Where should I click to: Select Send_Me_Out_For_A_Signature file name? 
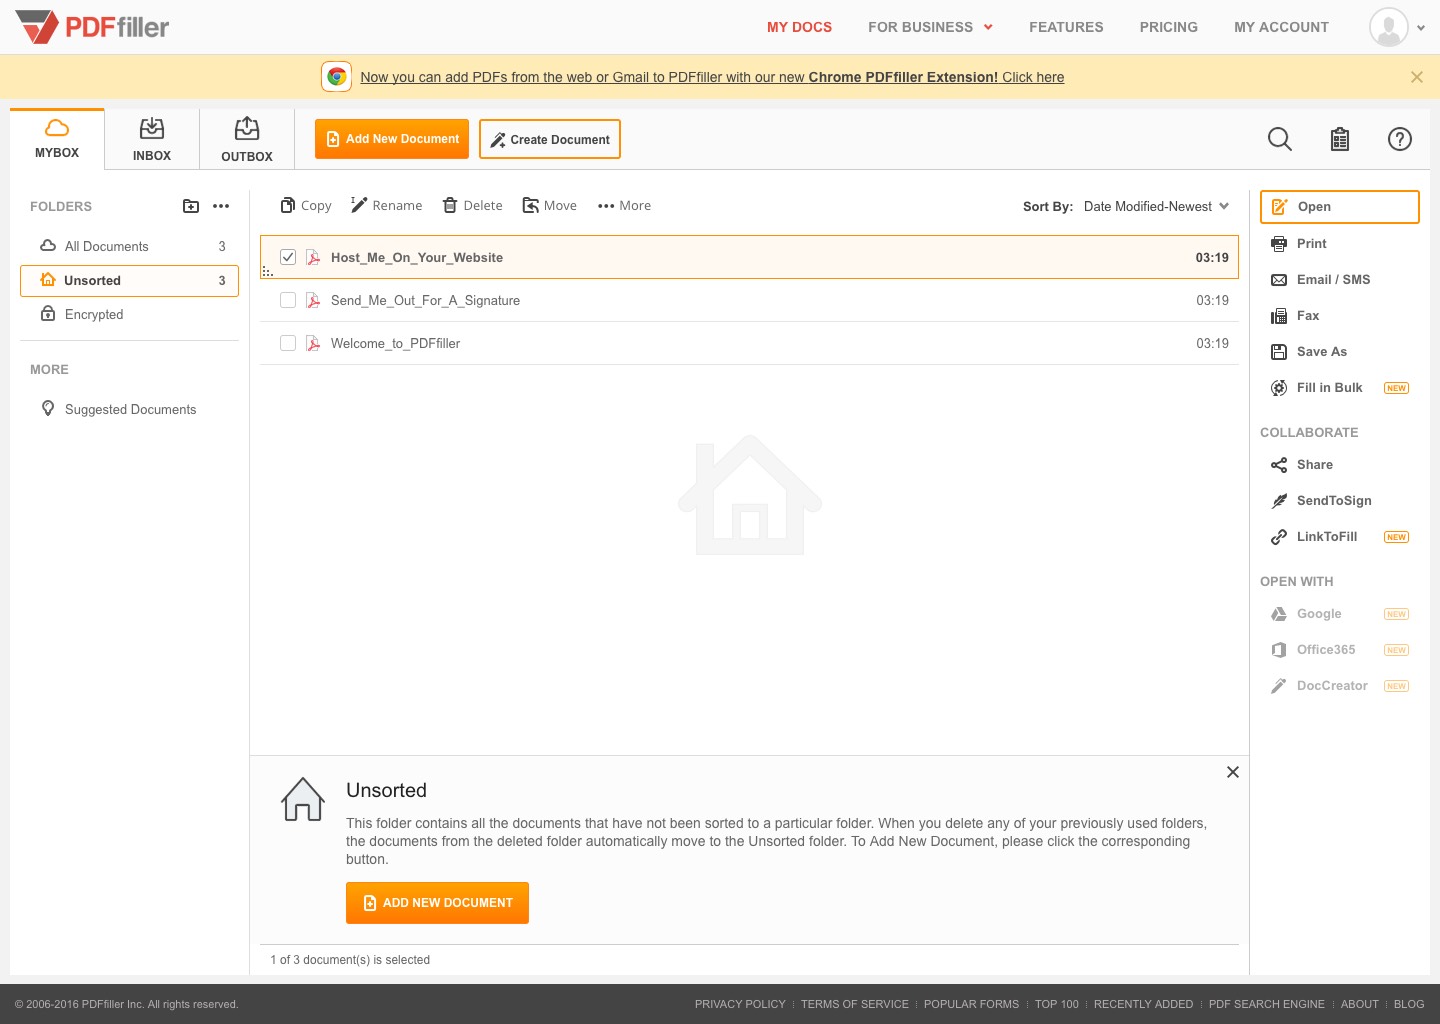pos(425,300)
